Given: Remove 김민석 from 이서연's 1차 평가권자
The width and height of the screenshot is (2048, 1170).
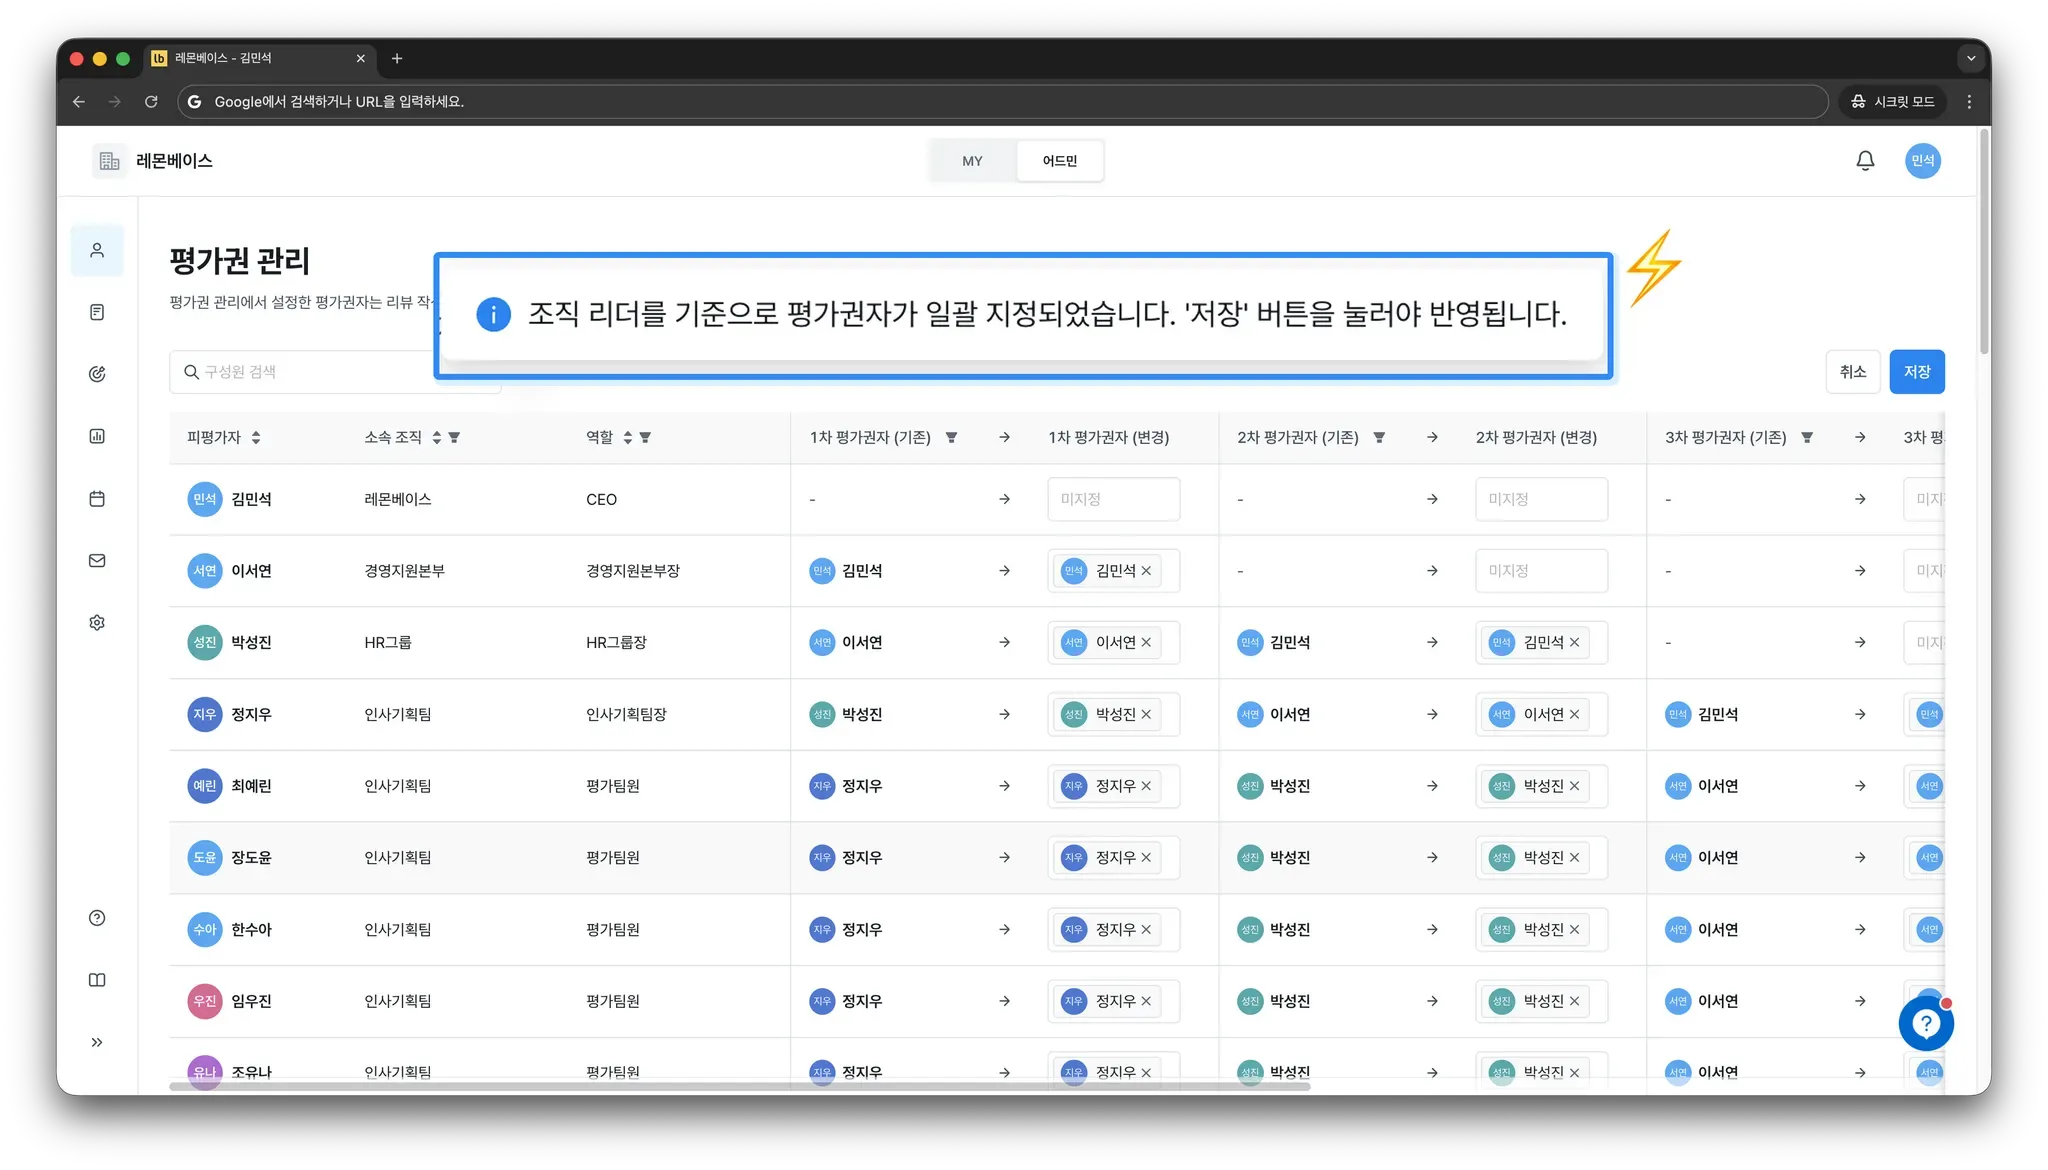Looking at the screenshot, I should pos(1146,571).
